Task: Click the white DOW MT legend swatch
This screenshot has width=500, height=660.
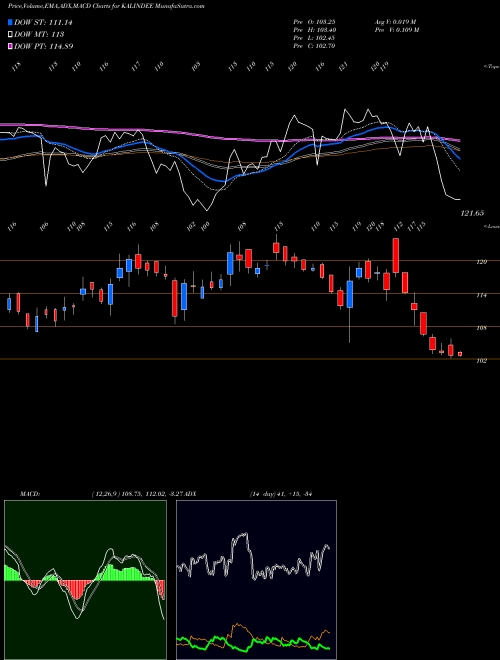Action: click(11, 34)
